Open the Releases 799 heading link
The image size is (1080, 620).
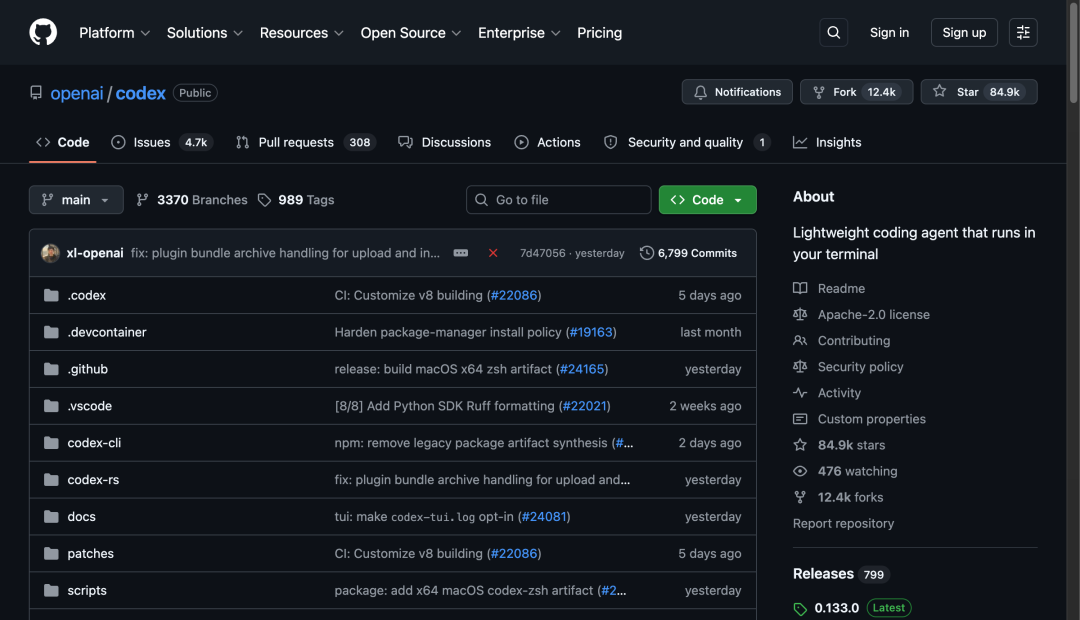(840, 574)
